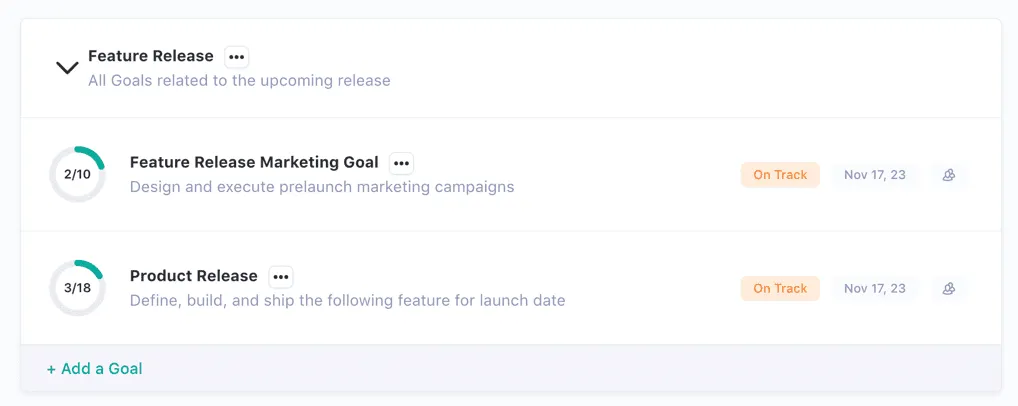
Task: Change On Track status for Marketing Goal
Action: click(x=780, y=175)
